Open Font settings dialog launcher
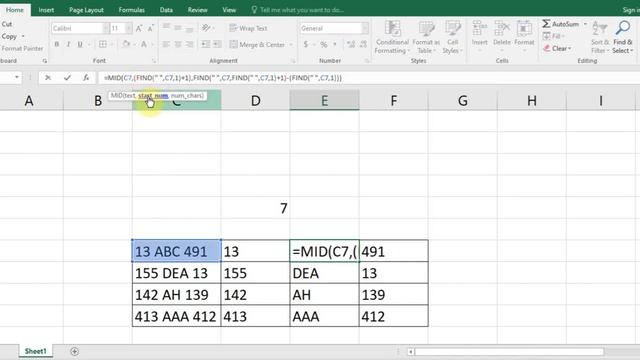This screenshot has width=640, height=360. 154,61
